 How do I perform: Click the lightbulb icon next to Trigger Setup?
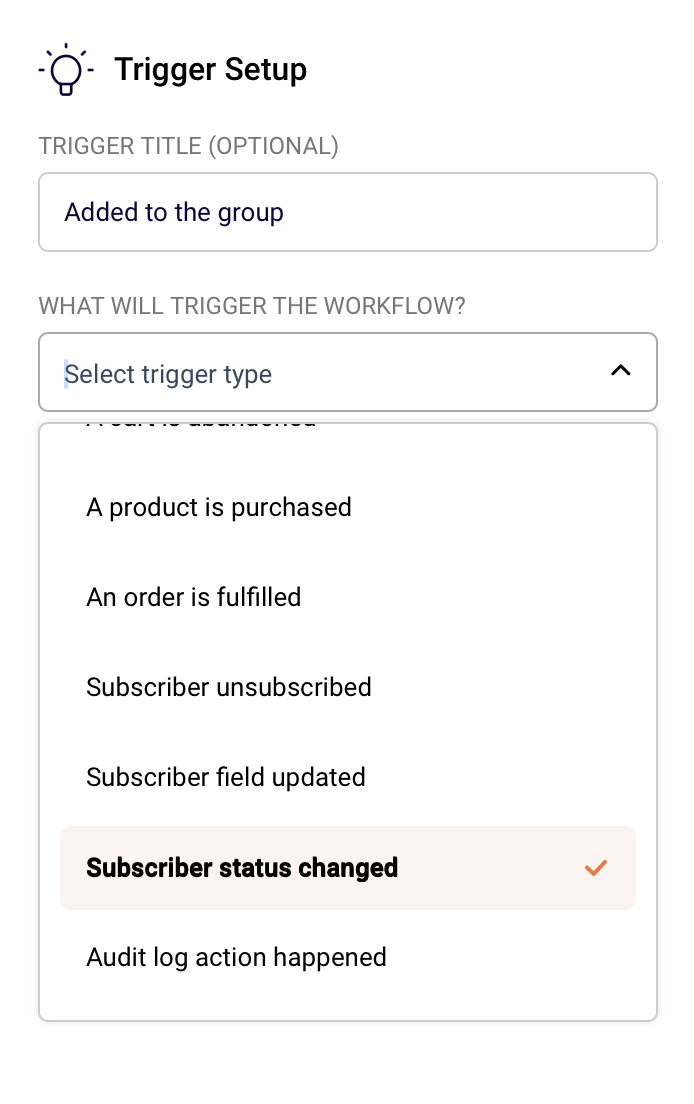pyautogui.click(x=65, y=69)
